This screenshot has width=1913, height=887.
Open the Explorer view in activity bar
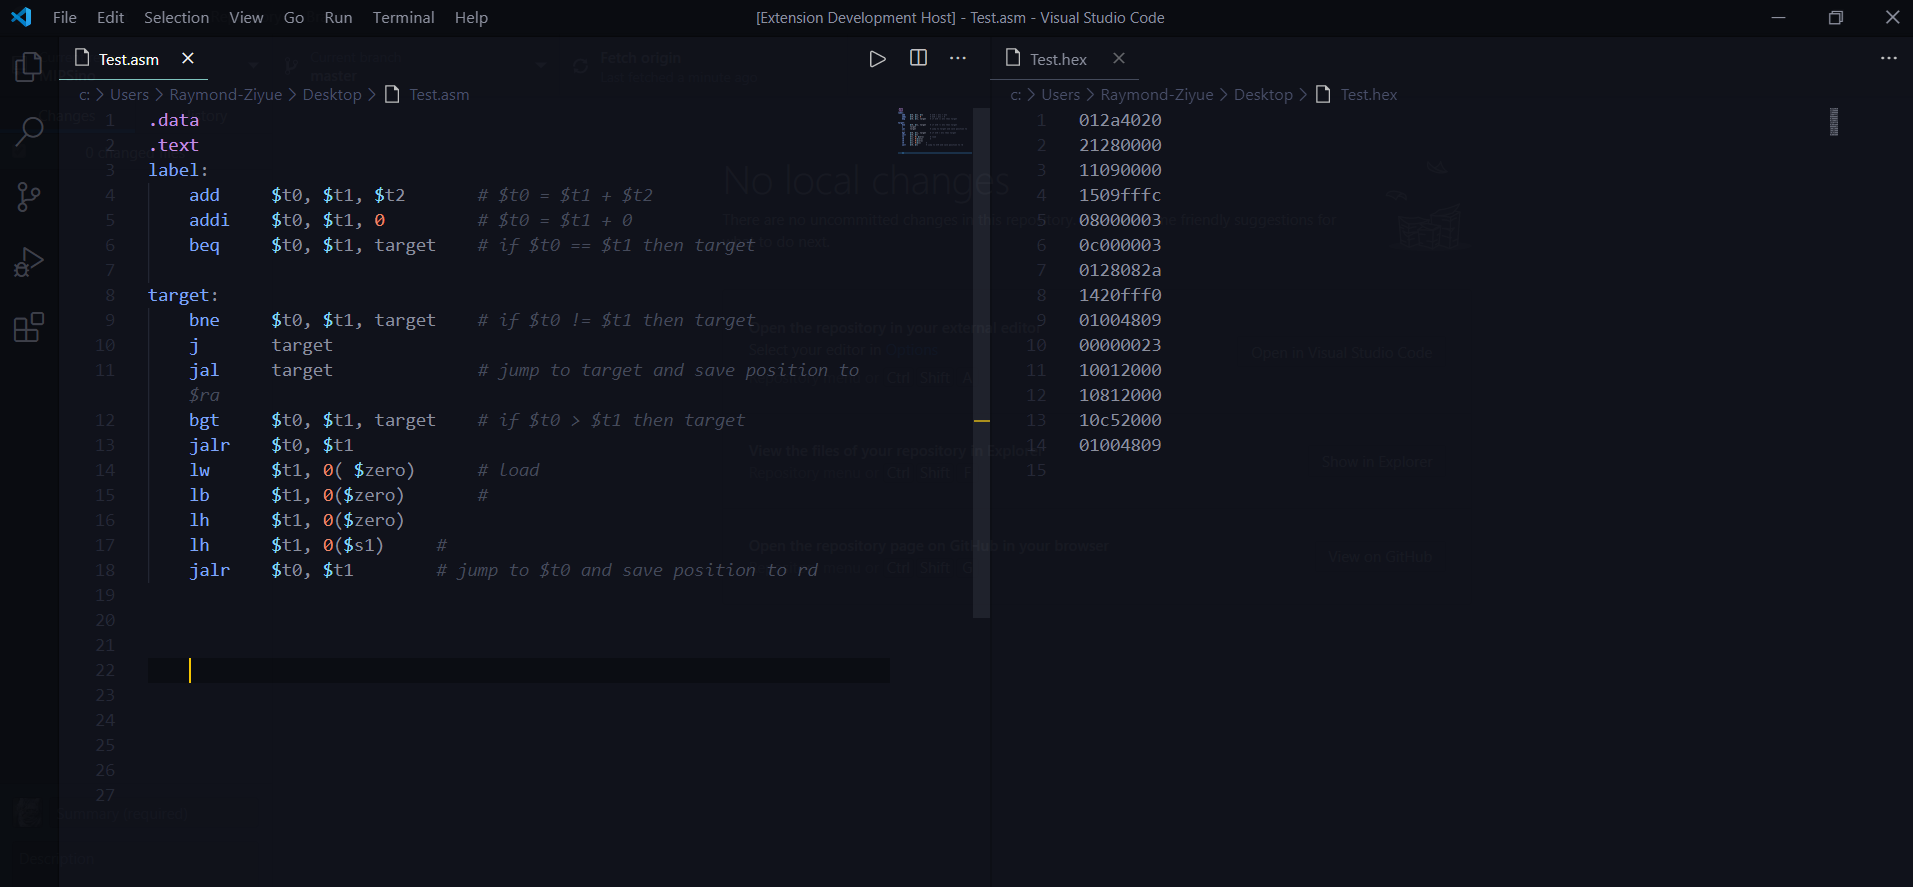[29, 67]
